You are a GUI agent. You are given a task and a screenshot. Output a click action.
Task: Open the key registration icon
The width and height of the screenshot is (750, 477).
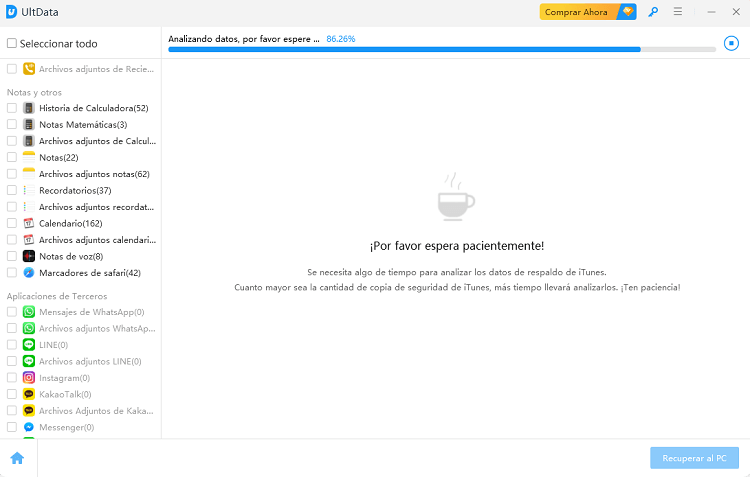(653, 12)
